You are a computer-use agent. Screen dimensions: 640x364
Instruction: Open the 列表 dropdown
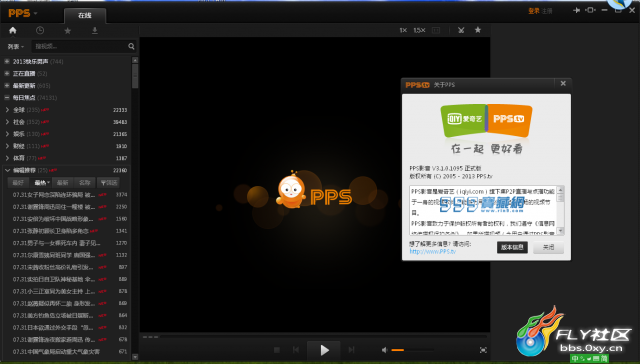pos(16,47)
